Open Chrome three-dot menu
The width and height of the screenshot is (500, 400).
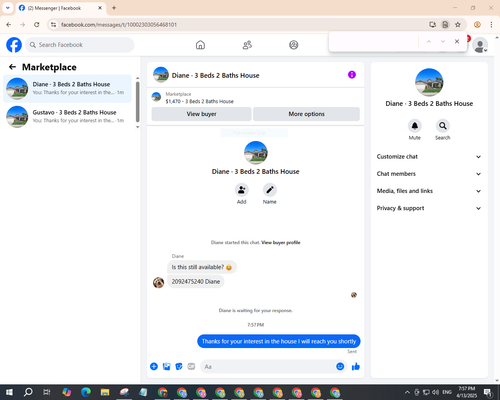point(491,25)
